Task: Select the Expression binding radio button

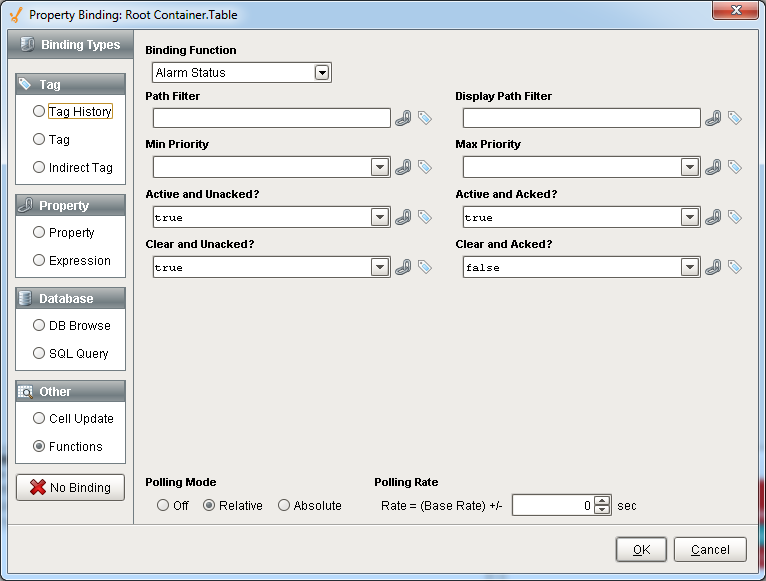Action: pyautogui.click(x=40, y=260)
